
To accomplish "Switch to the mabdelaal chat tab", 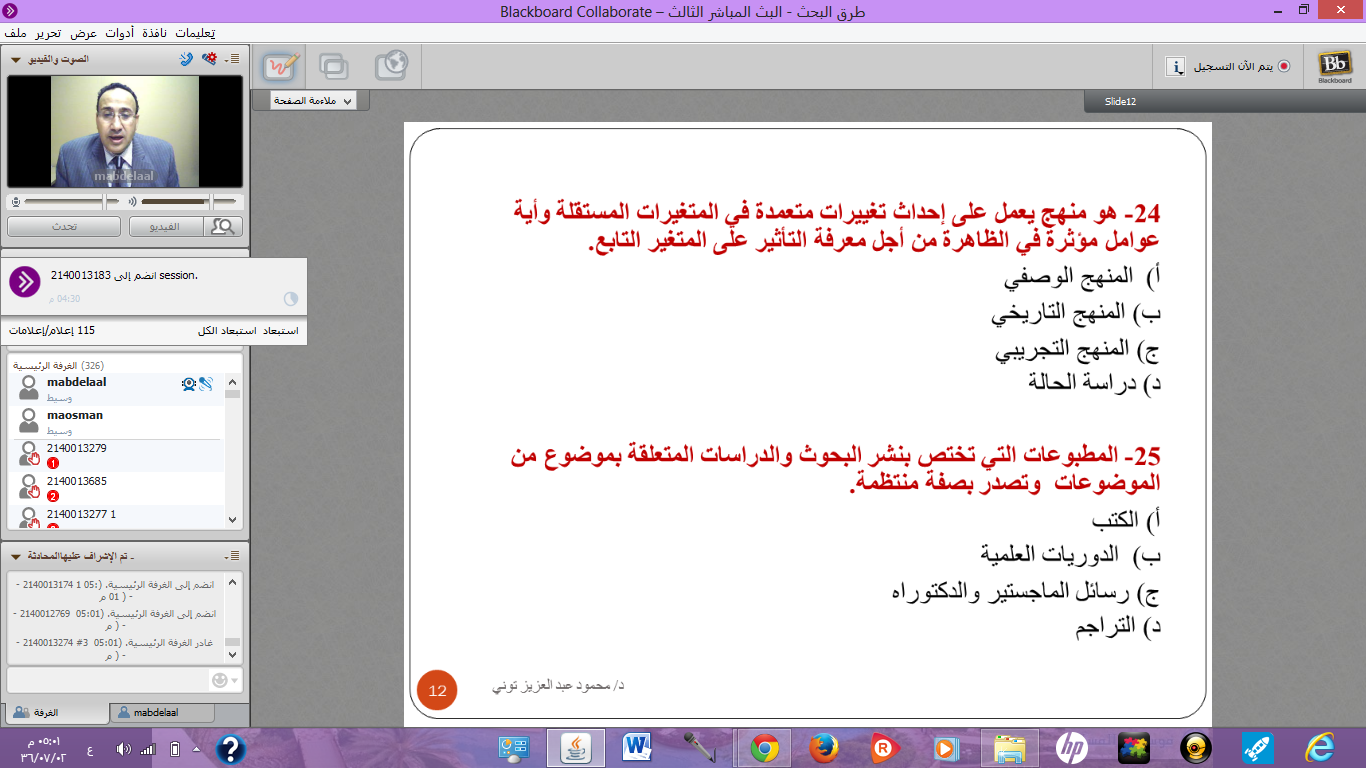I will 162,713.
